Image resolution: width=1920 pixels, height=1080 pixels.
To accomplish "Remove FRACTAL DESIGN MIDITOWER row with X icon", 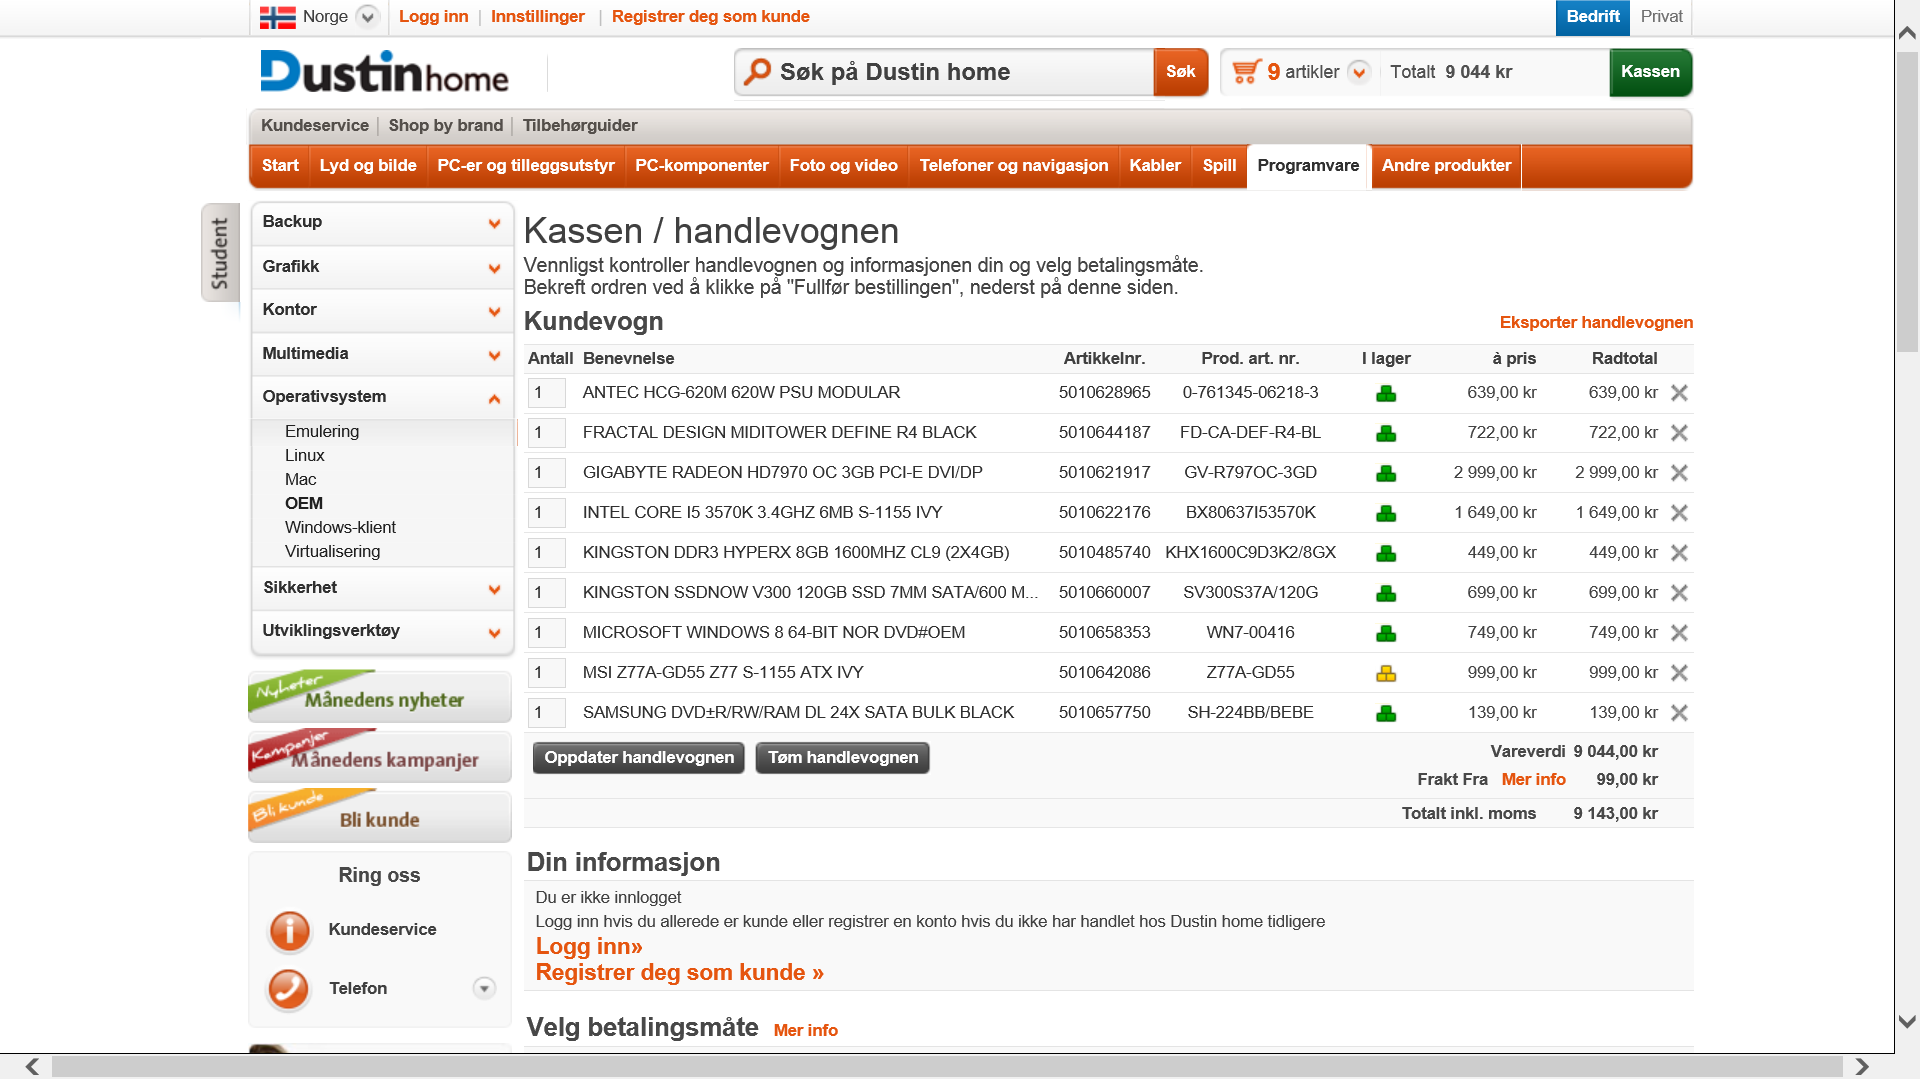I will tap(1679, 433).
